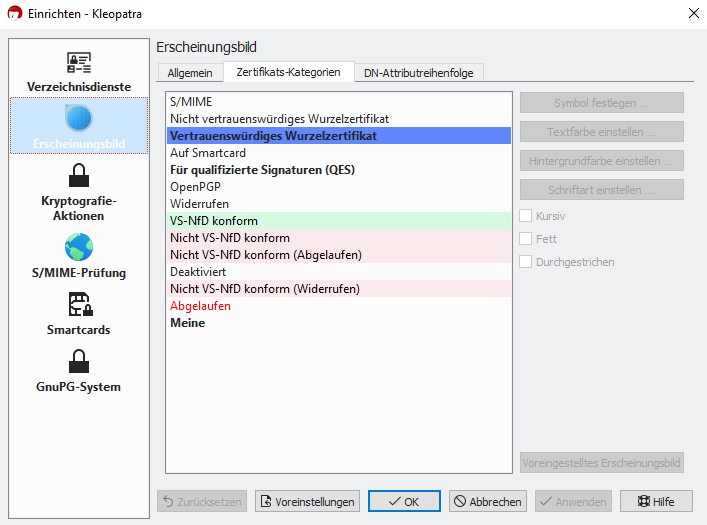Open the Verzeichnisdienste settings page
Viewport: 707px width, 525px height.
tap(79, 72)
